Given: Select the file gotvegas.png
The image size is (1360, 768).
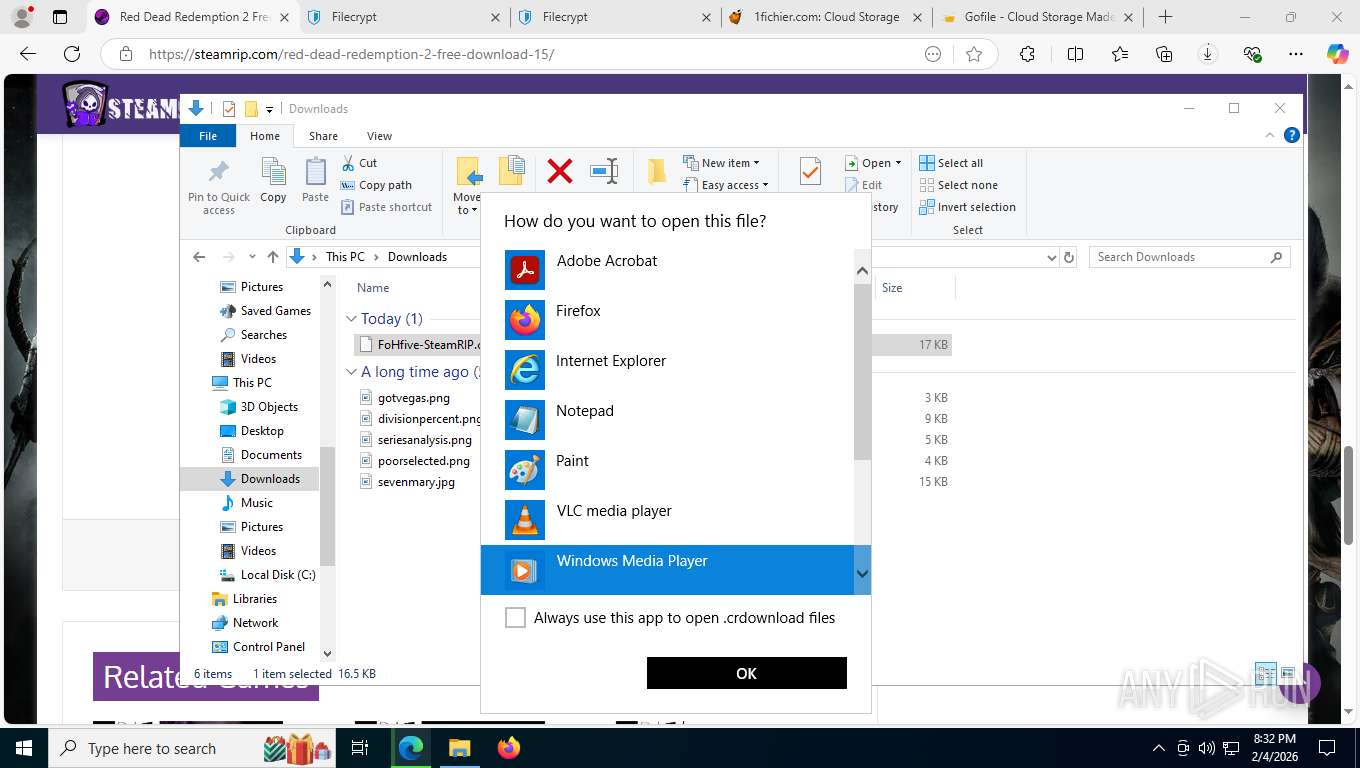Looking at the screenshot, I should [414, 398].
